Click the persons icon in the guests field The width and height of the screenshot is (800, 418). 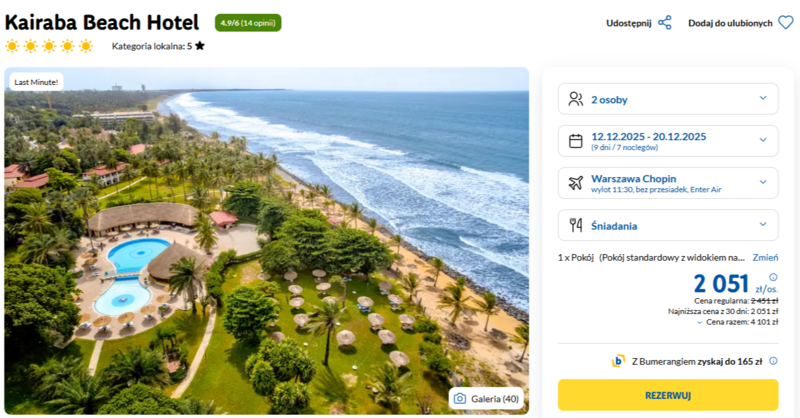pos(575,99)
